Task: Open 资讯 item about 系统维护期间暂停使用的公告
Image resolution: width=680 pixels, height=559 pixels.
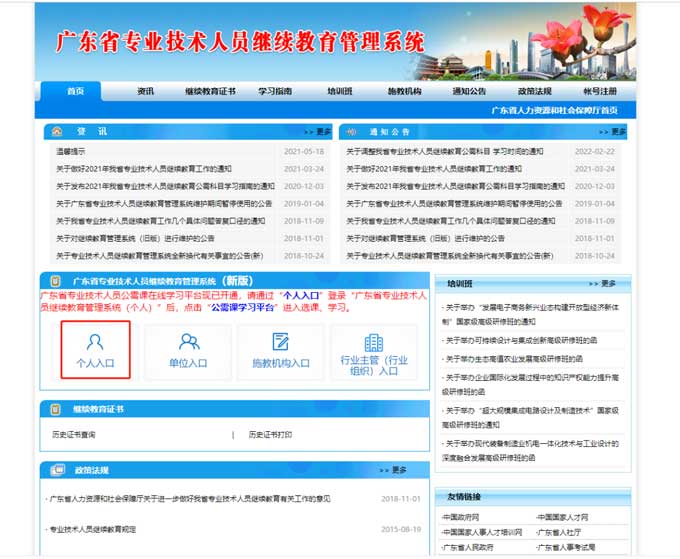Action: tap(164, 203)
